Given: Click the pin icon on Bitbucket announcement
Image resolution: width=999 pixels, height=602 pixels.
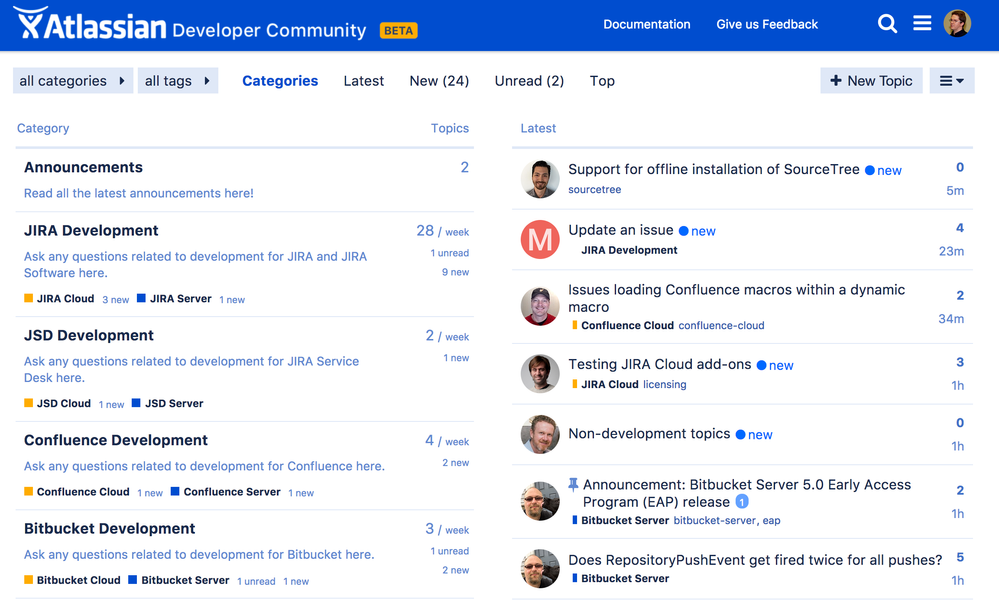Looking at the screenshot, I should point(573,485).
